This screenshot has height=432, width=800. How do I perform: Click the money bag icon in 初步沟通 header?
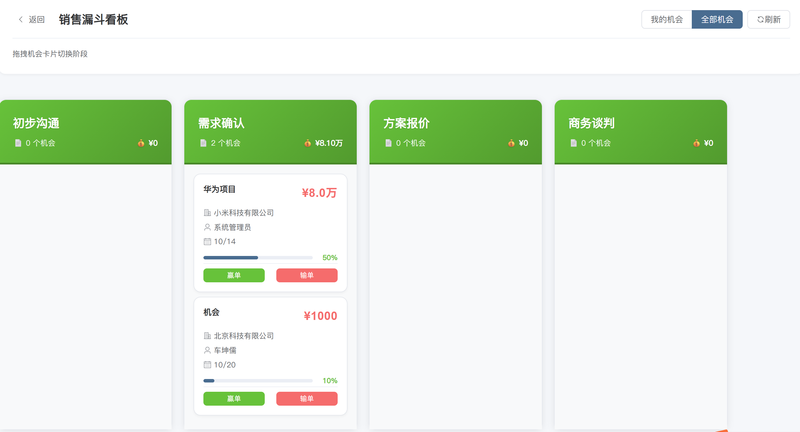pos(141,143)
